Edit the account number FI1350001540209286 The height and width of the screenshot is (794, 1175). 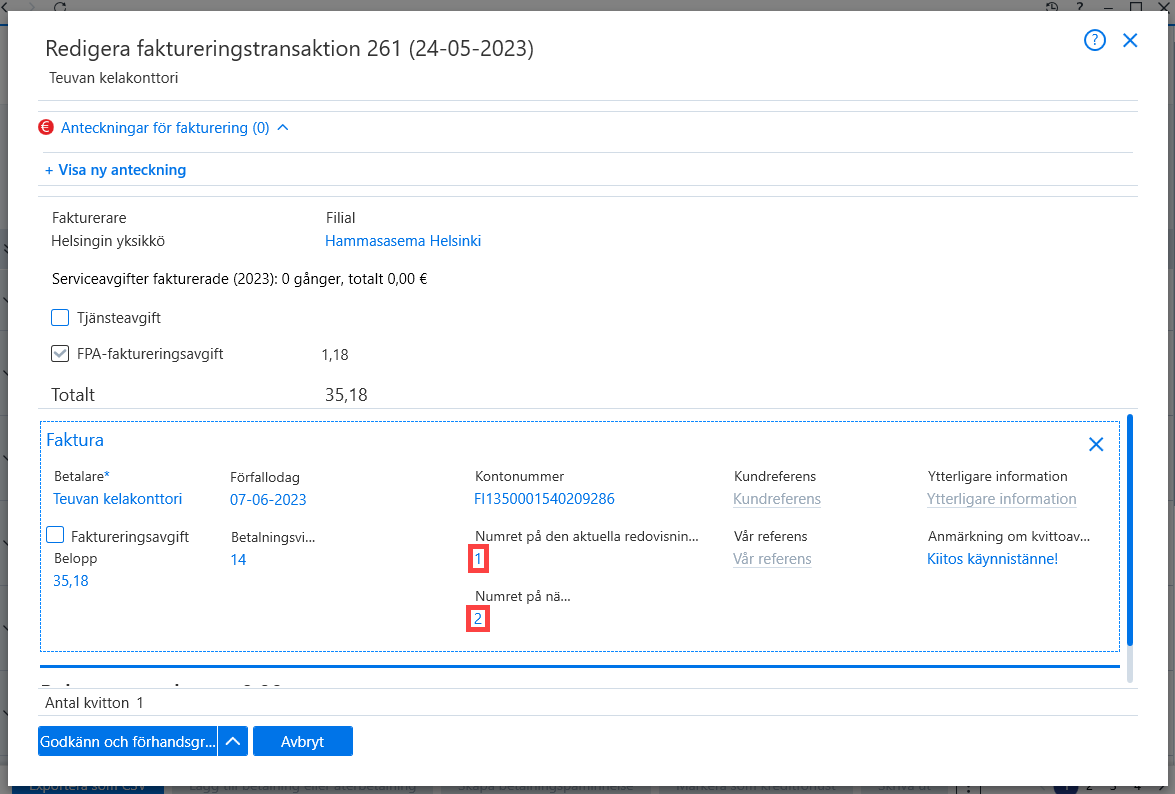click(544, 499)
